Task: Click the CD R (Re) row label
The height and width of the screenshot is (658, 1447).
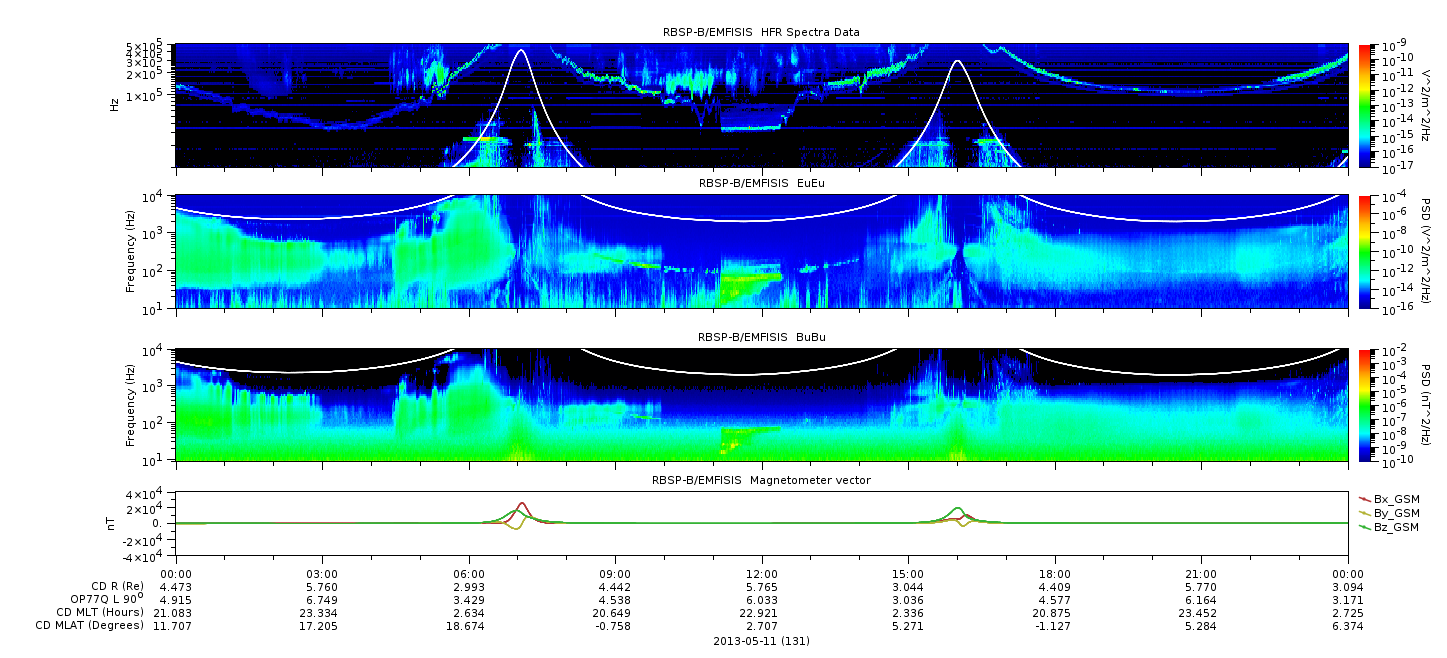Action: [114, 586]
